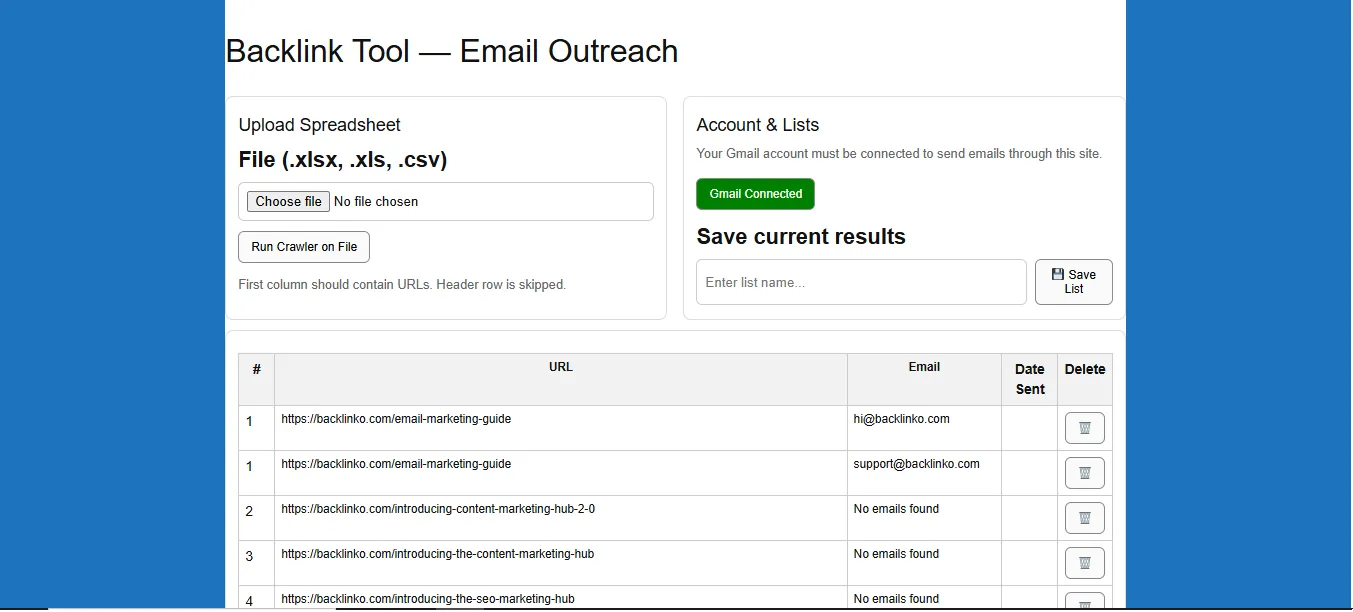Screen dimensions: 1353x612
Task: Click the Date Sent column header
Action: coord(1029,379)
